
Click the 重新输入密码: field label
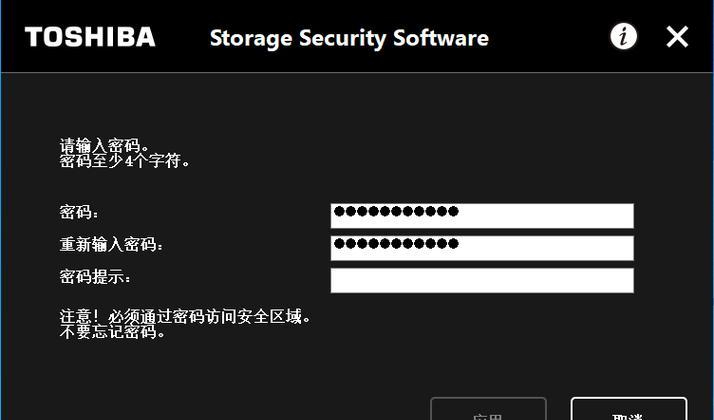(111, 245)
